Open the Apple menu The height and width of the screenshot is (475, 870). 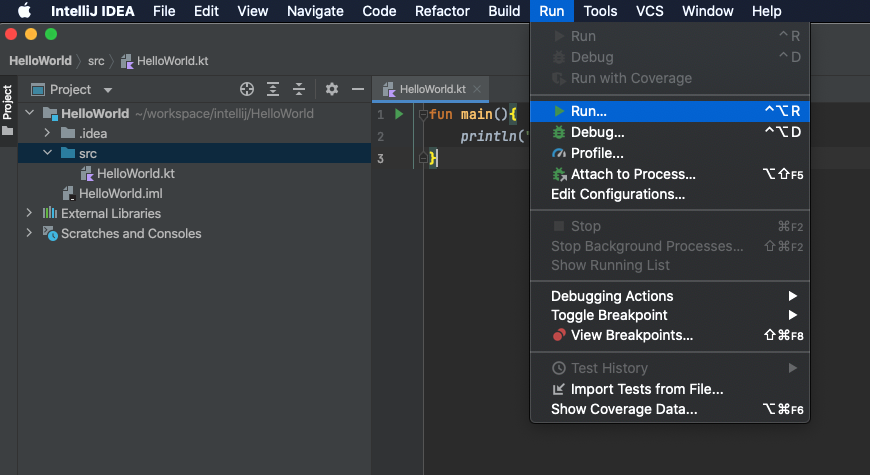pos(24,11)
